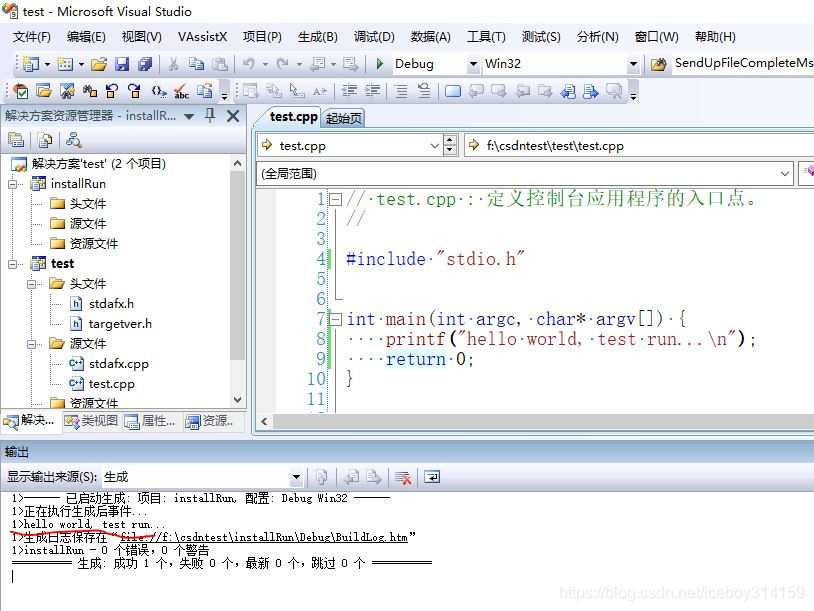This screenshot has width=814, height=611.
Task: Open the 生成(B) build menu
Action: 318,37
